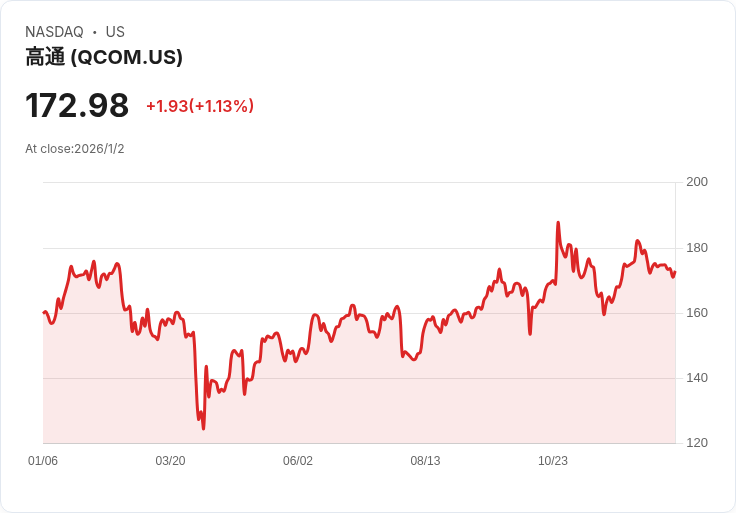Click the chart's lowest trough in April

(x=203, y=429)
